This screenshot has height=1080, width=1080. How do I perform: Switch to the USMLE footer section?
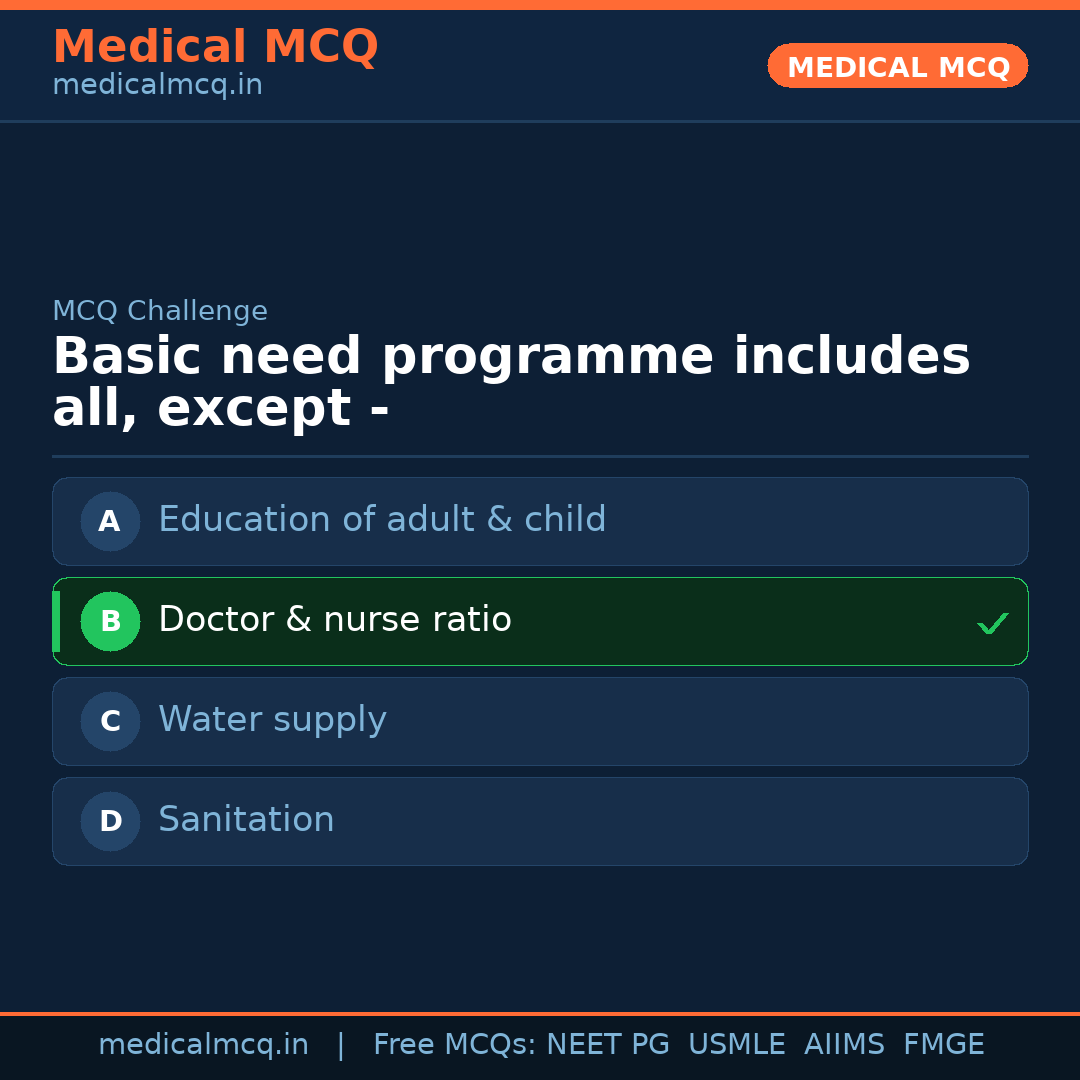tap(737, 1044)
